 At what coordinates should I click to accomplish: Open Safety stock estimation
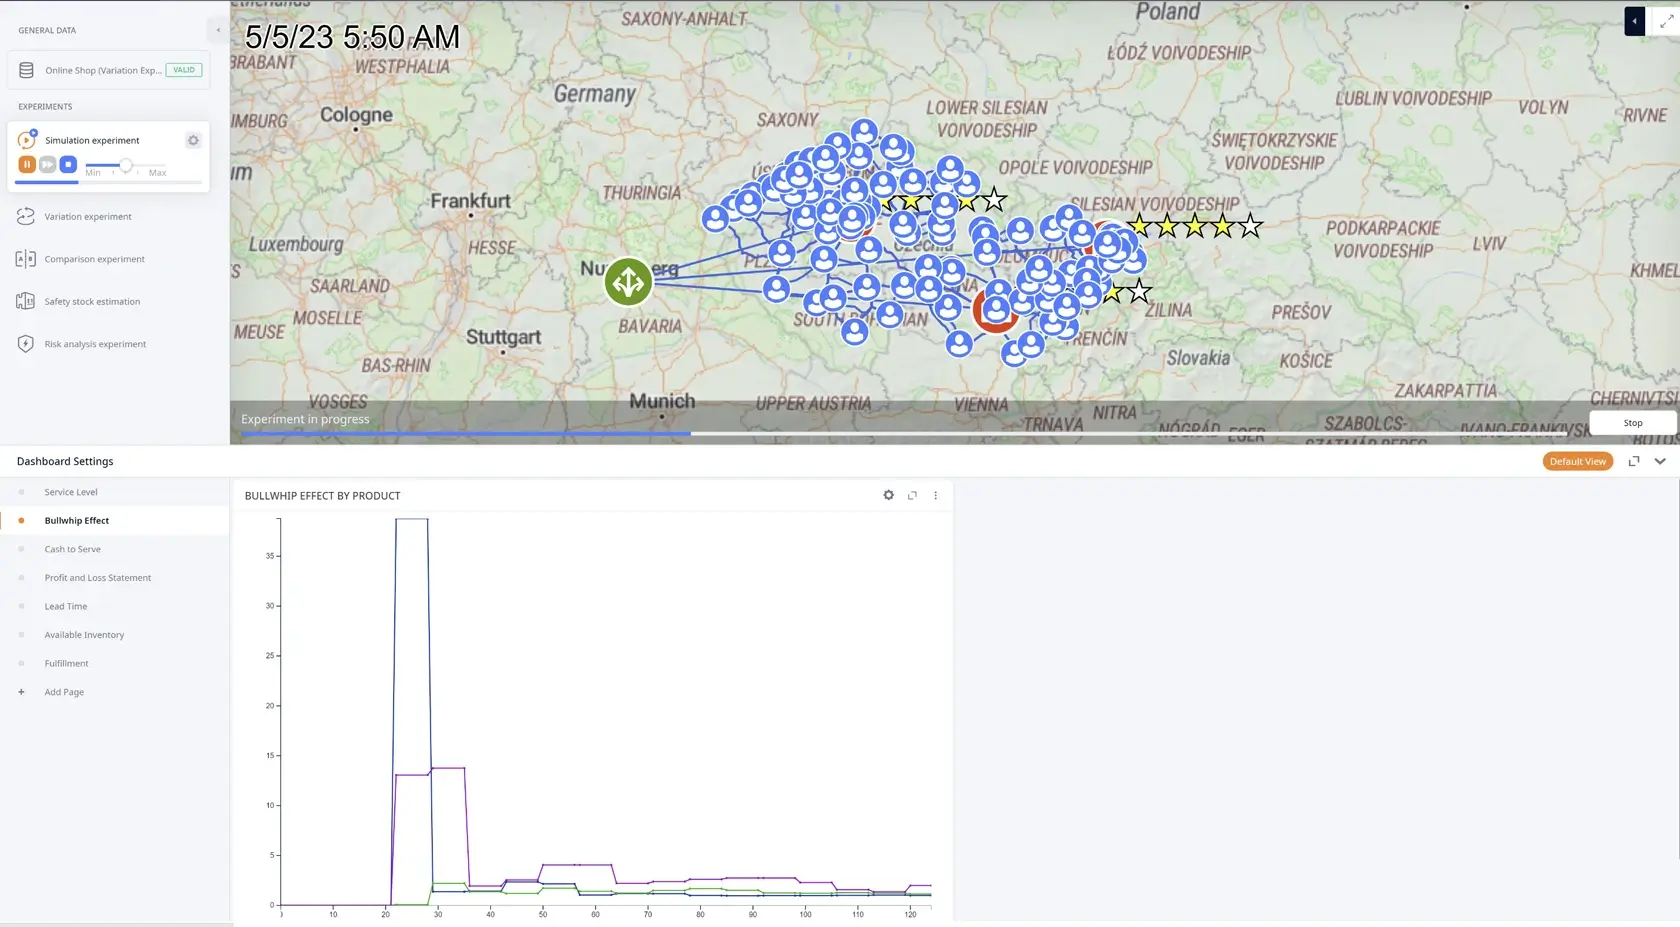click(x=91, y=302)
